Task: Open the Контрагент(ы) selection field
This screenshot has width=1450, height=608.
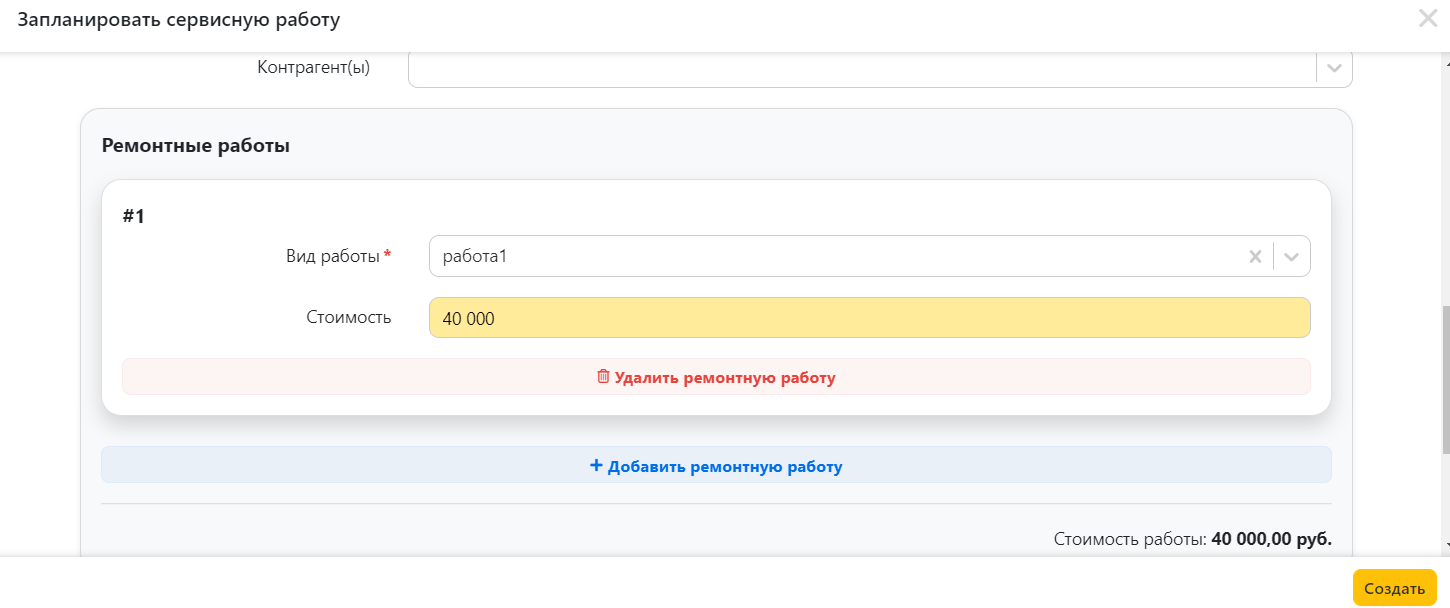Action: point(880,68)
